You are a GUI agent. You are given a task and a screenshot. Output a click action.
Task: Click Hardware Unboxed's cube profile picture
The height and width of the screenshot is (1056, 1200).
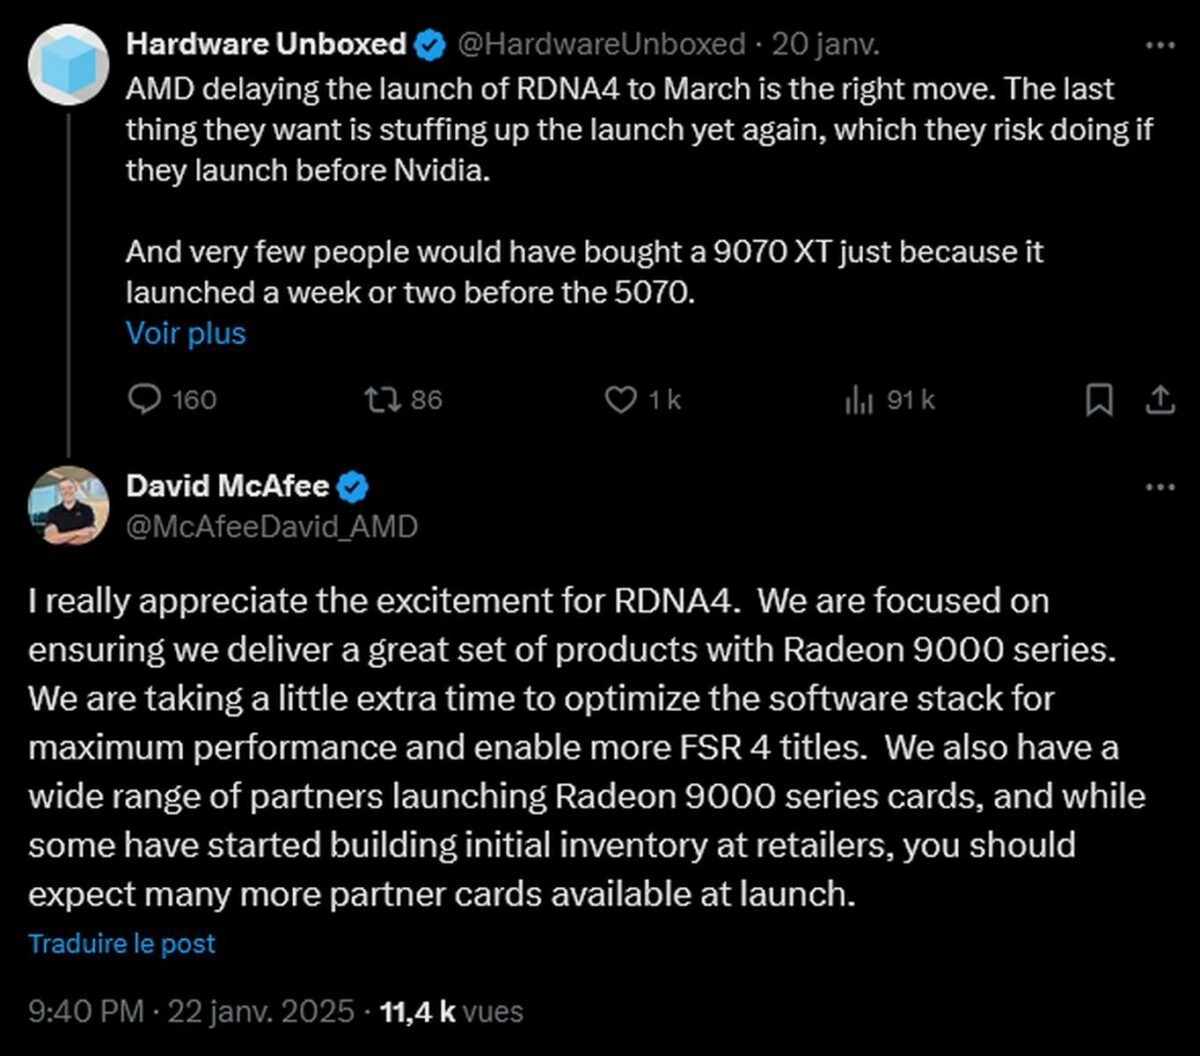point(68,63)
